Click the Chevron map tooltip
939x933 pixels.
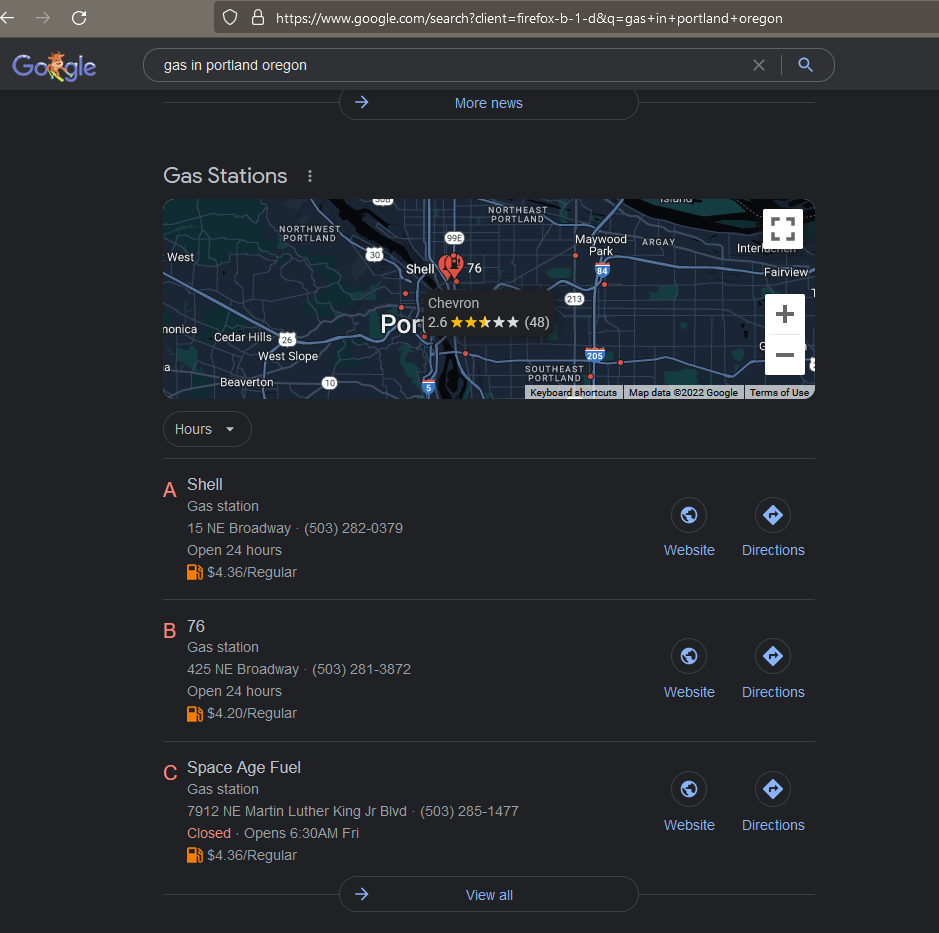click(x=488, y=313)
